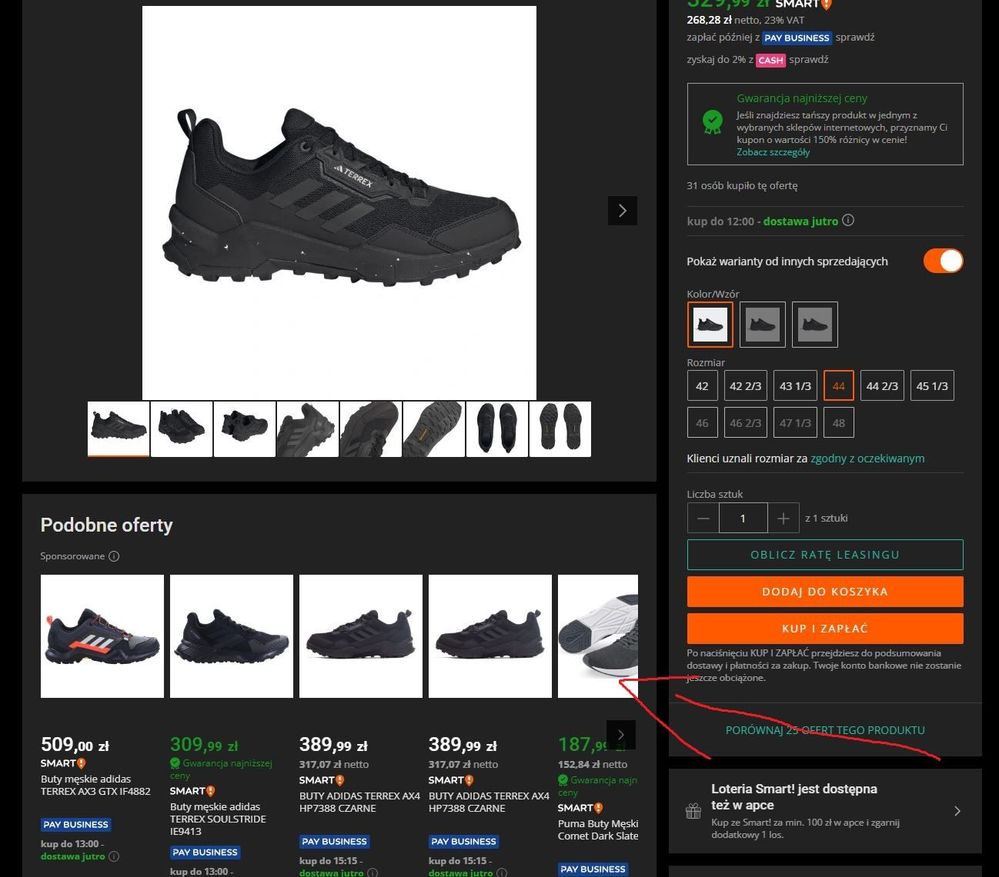Click PAY BUSINESS badge under 509,00 zł offer
The image size is (999, 877).
[x=76, y=825]
